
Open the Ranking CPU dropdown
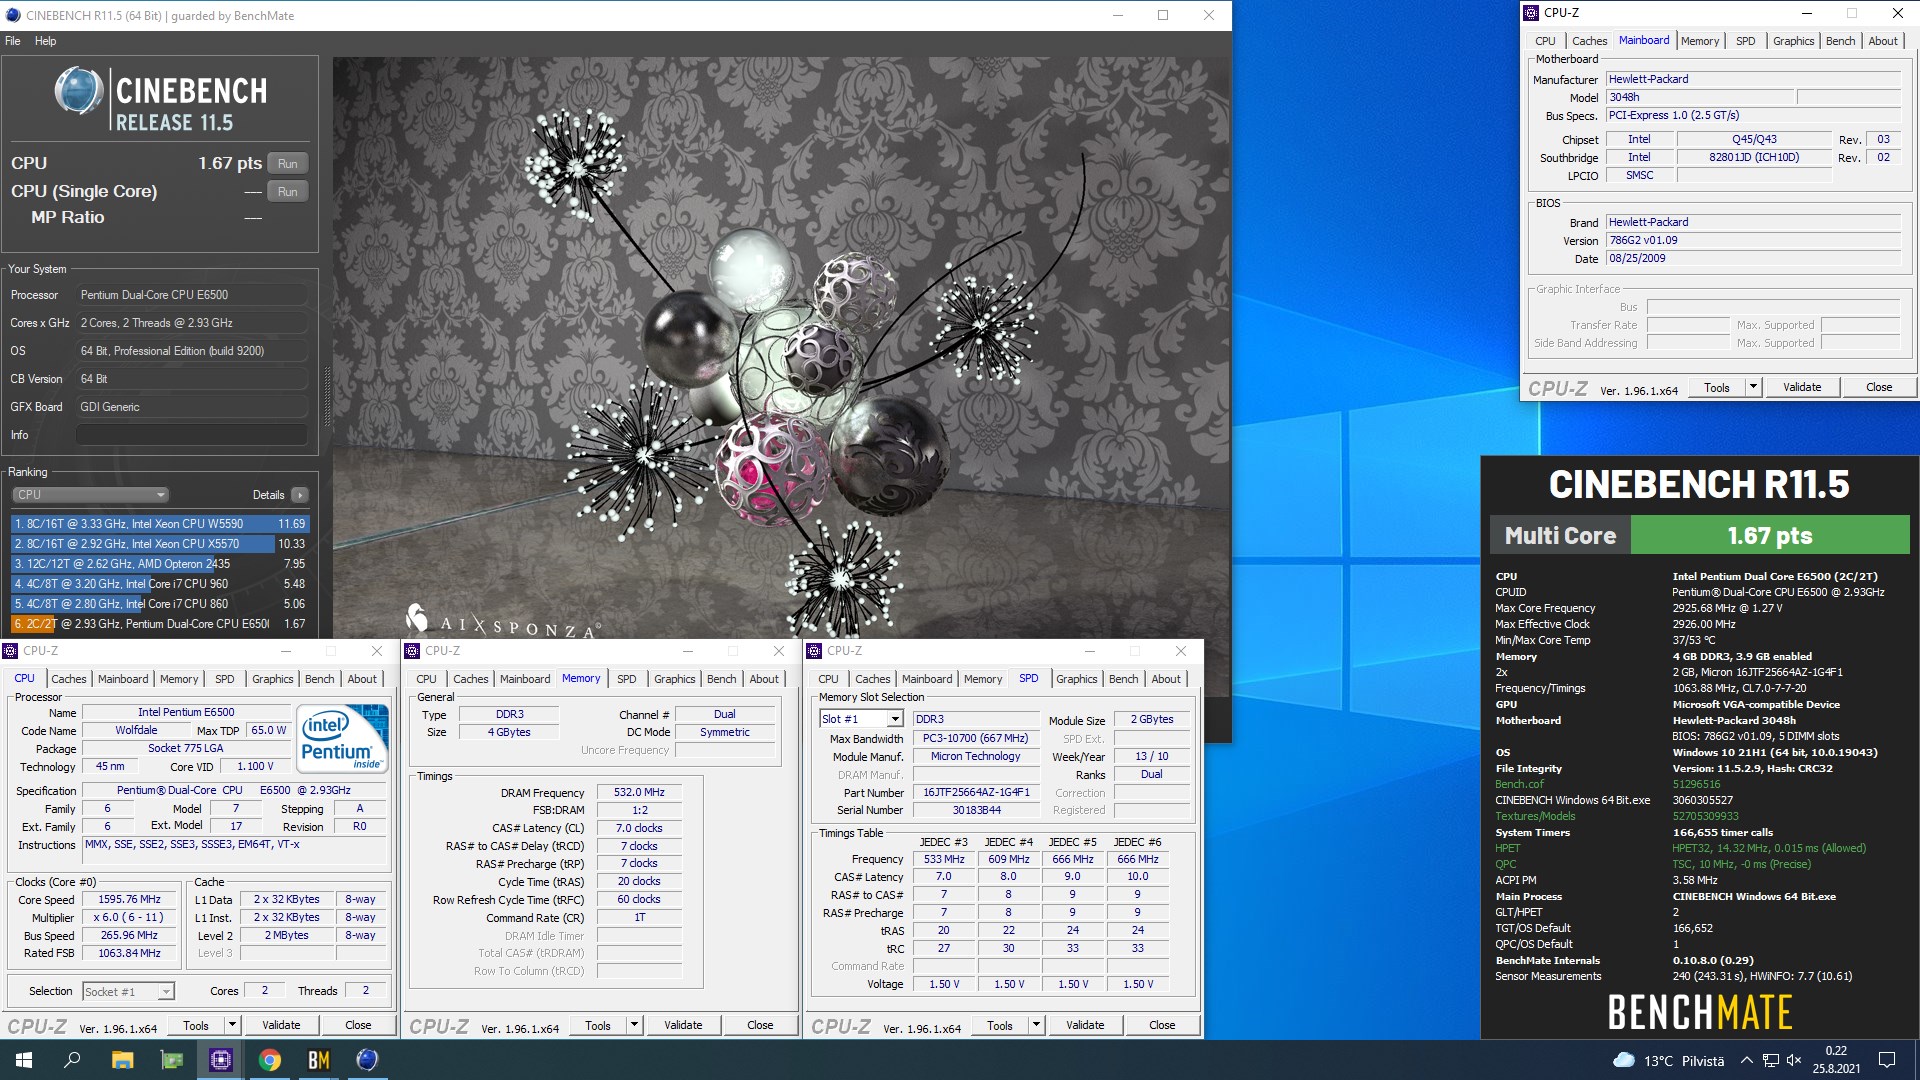tap(90, 495)
